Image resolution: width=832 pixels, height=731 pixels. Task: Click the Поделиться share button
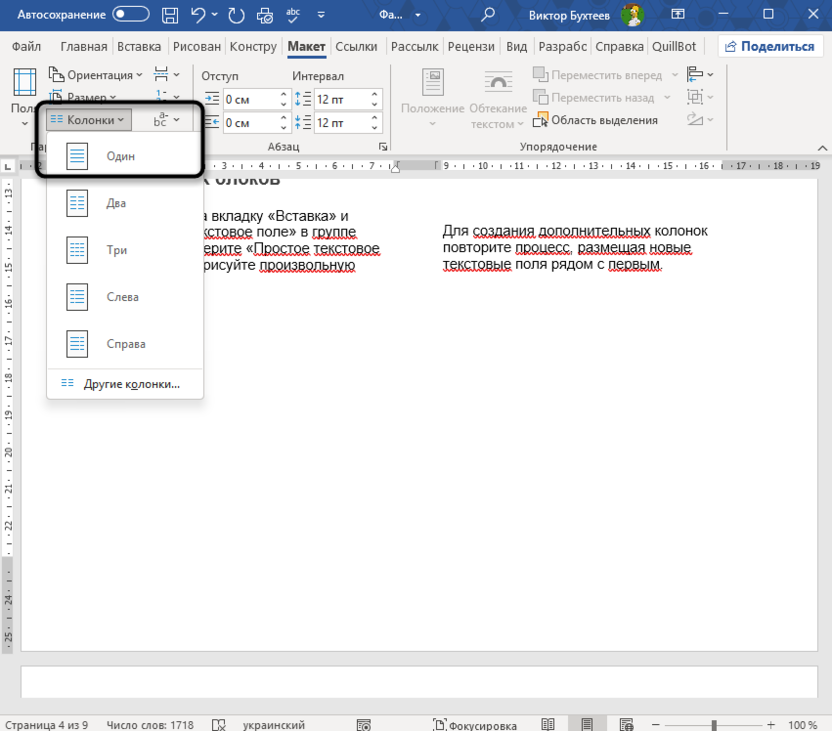point(768,47)
